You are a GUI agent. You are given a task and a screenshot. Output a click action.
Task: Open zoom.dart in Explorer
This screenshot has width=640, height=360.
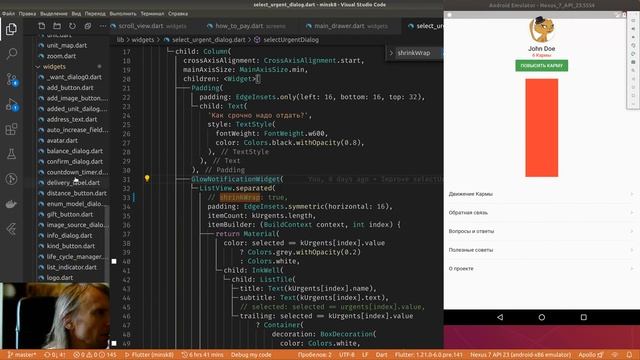point(61,56)
